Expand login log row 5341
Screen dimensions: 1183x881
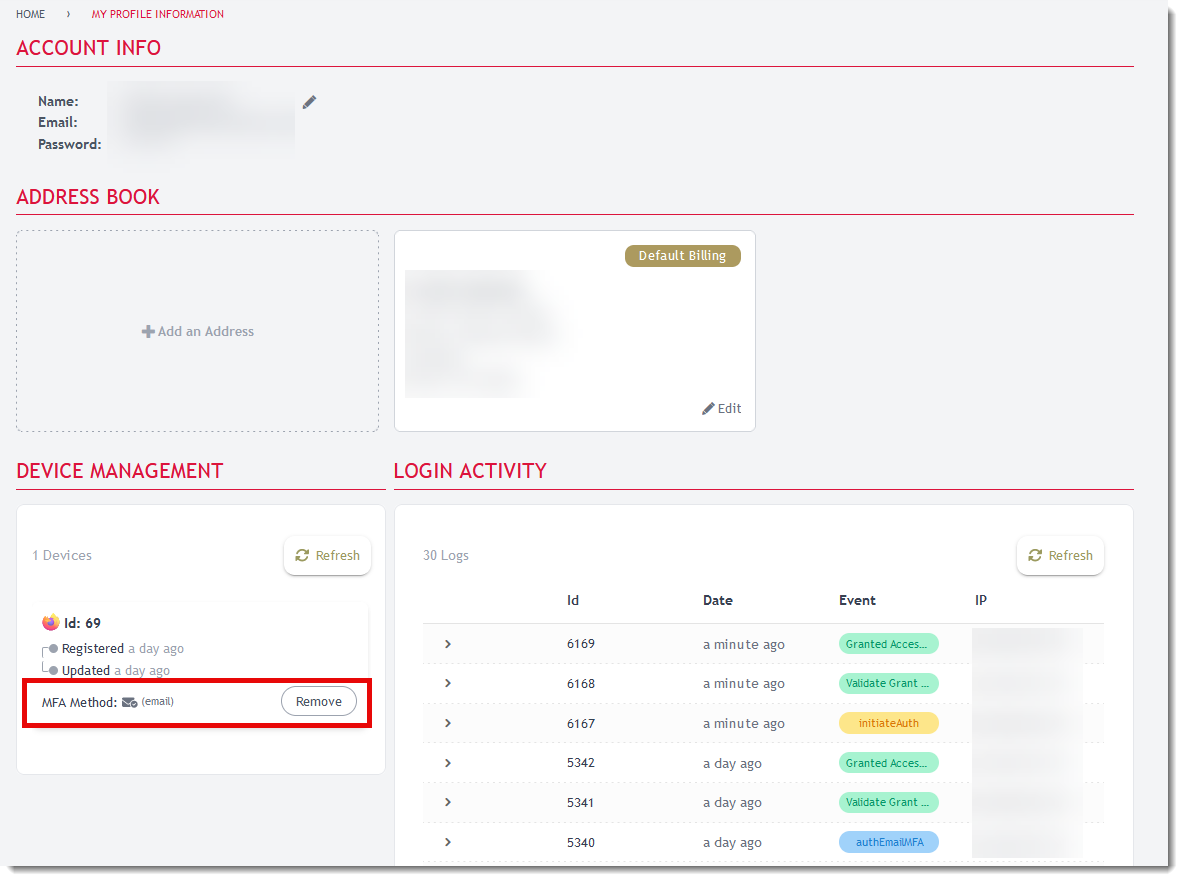click(x=447, y=803)
